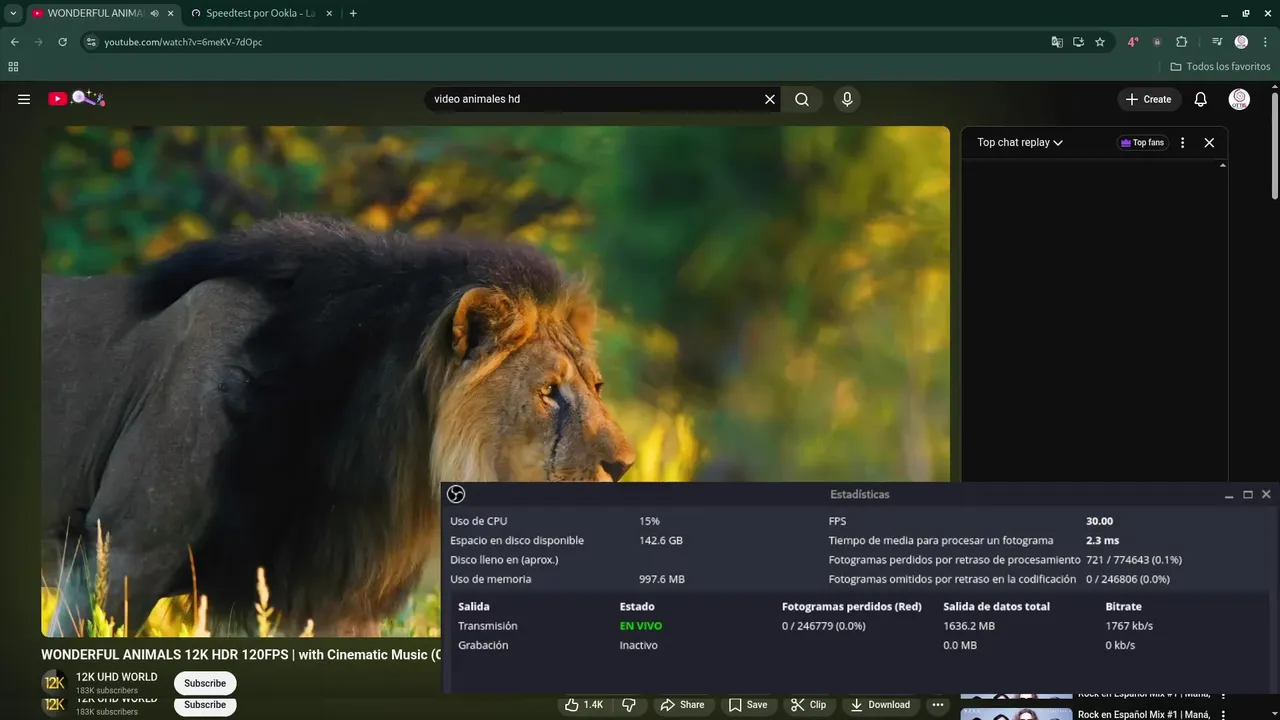Like the video with thumbs-up 1.4K
The width and height of the screenshot is (1280, 720).
click(x=584, y=705)
